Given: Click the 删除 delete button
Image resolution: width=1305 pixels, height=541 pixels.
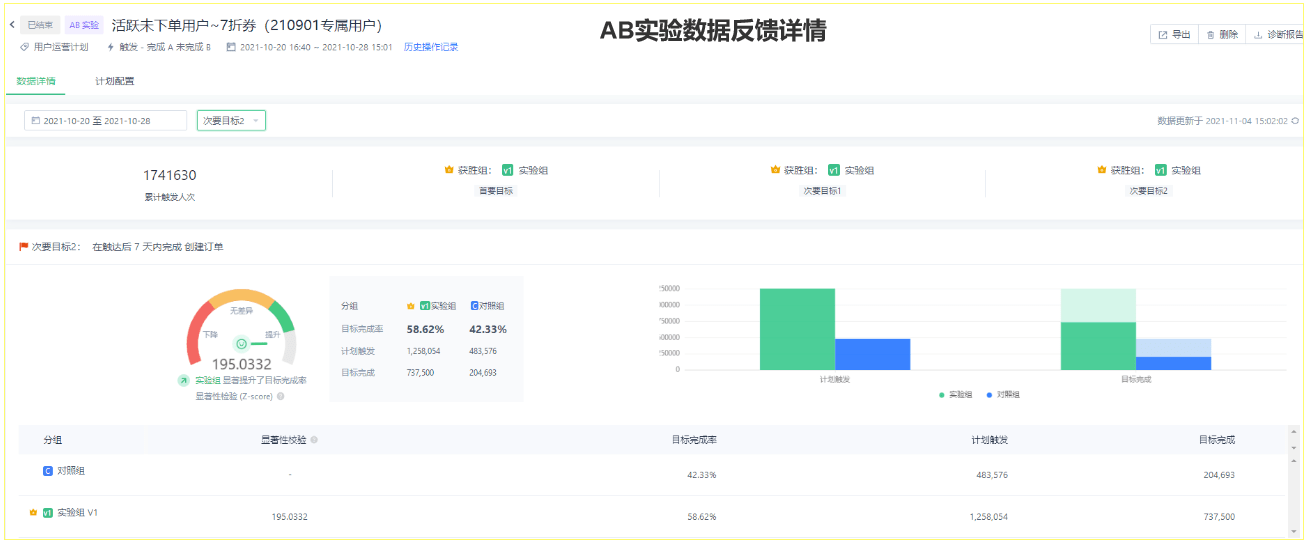Looking at the screenshot, I should point(1222,35).
